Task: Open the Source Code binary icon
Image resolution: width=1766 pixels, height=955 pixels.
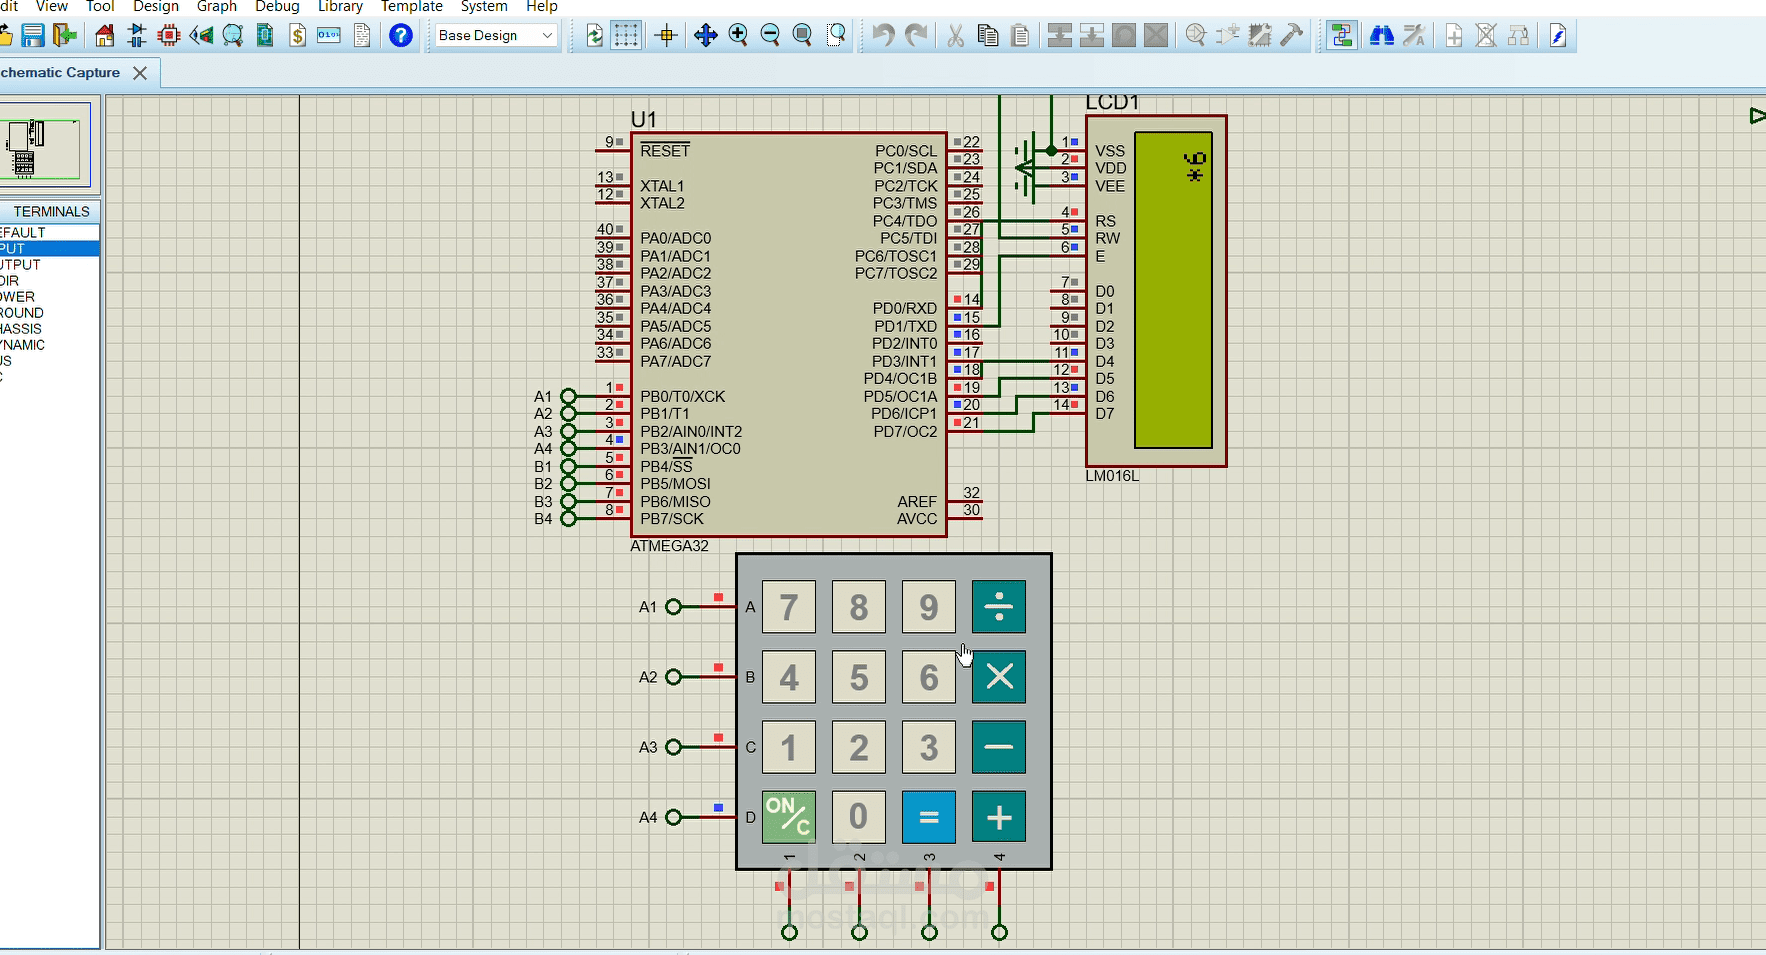Action: (x=329, y=36)
